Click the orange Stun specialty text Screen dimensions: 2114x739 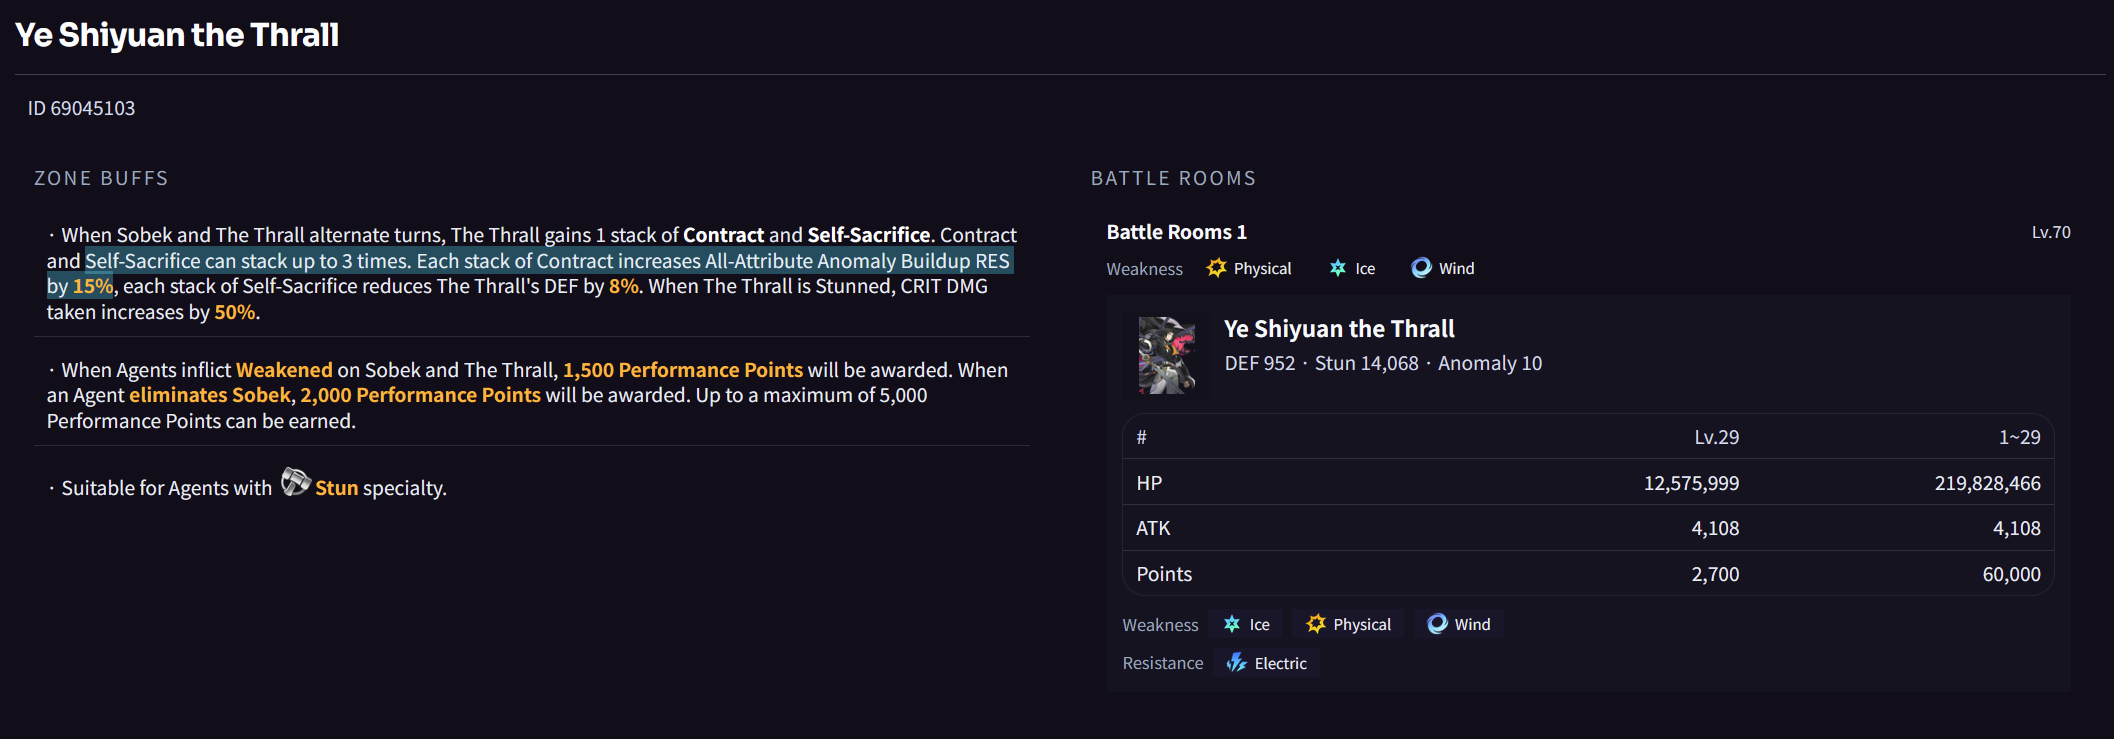[336, 488]
